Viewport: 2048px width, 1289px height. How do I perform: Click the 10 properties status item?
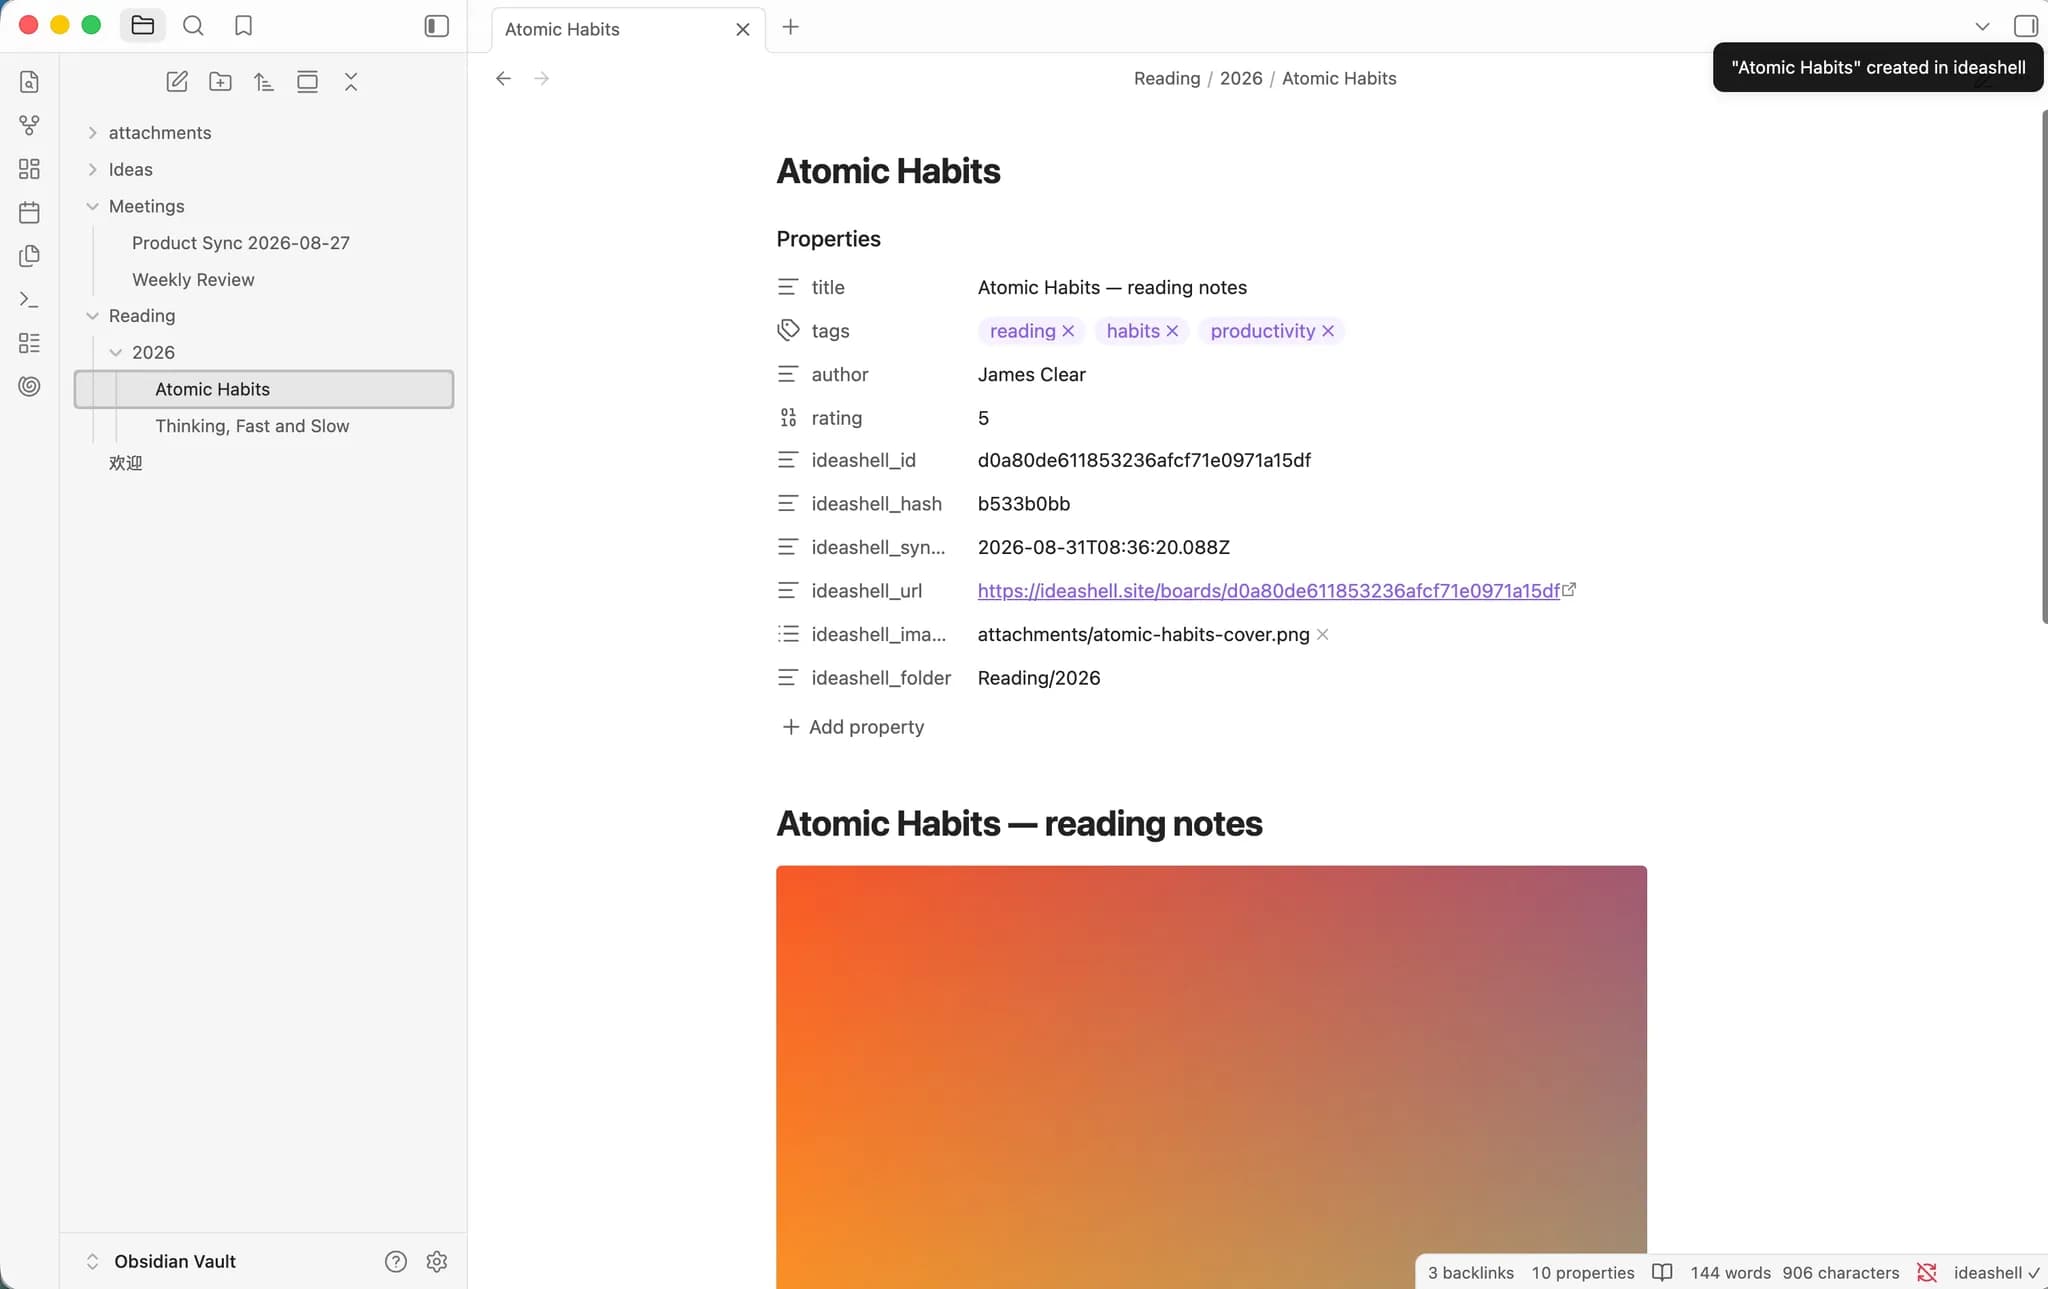coord(1582,1272)
